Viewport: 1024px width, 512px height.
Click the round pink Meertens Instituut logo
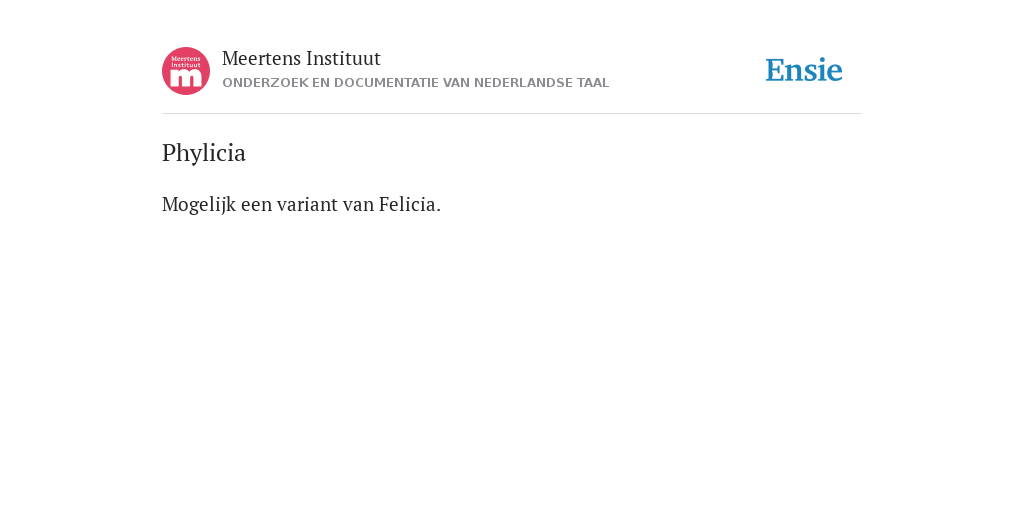(x=186, y=71)
